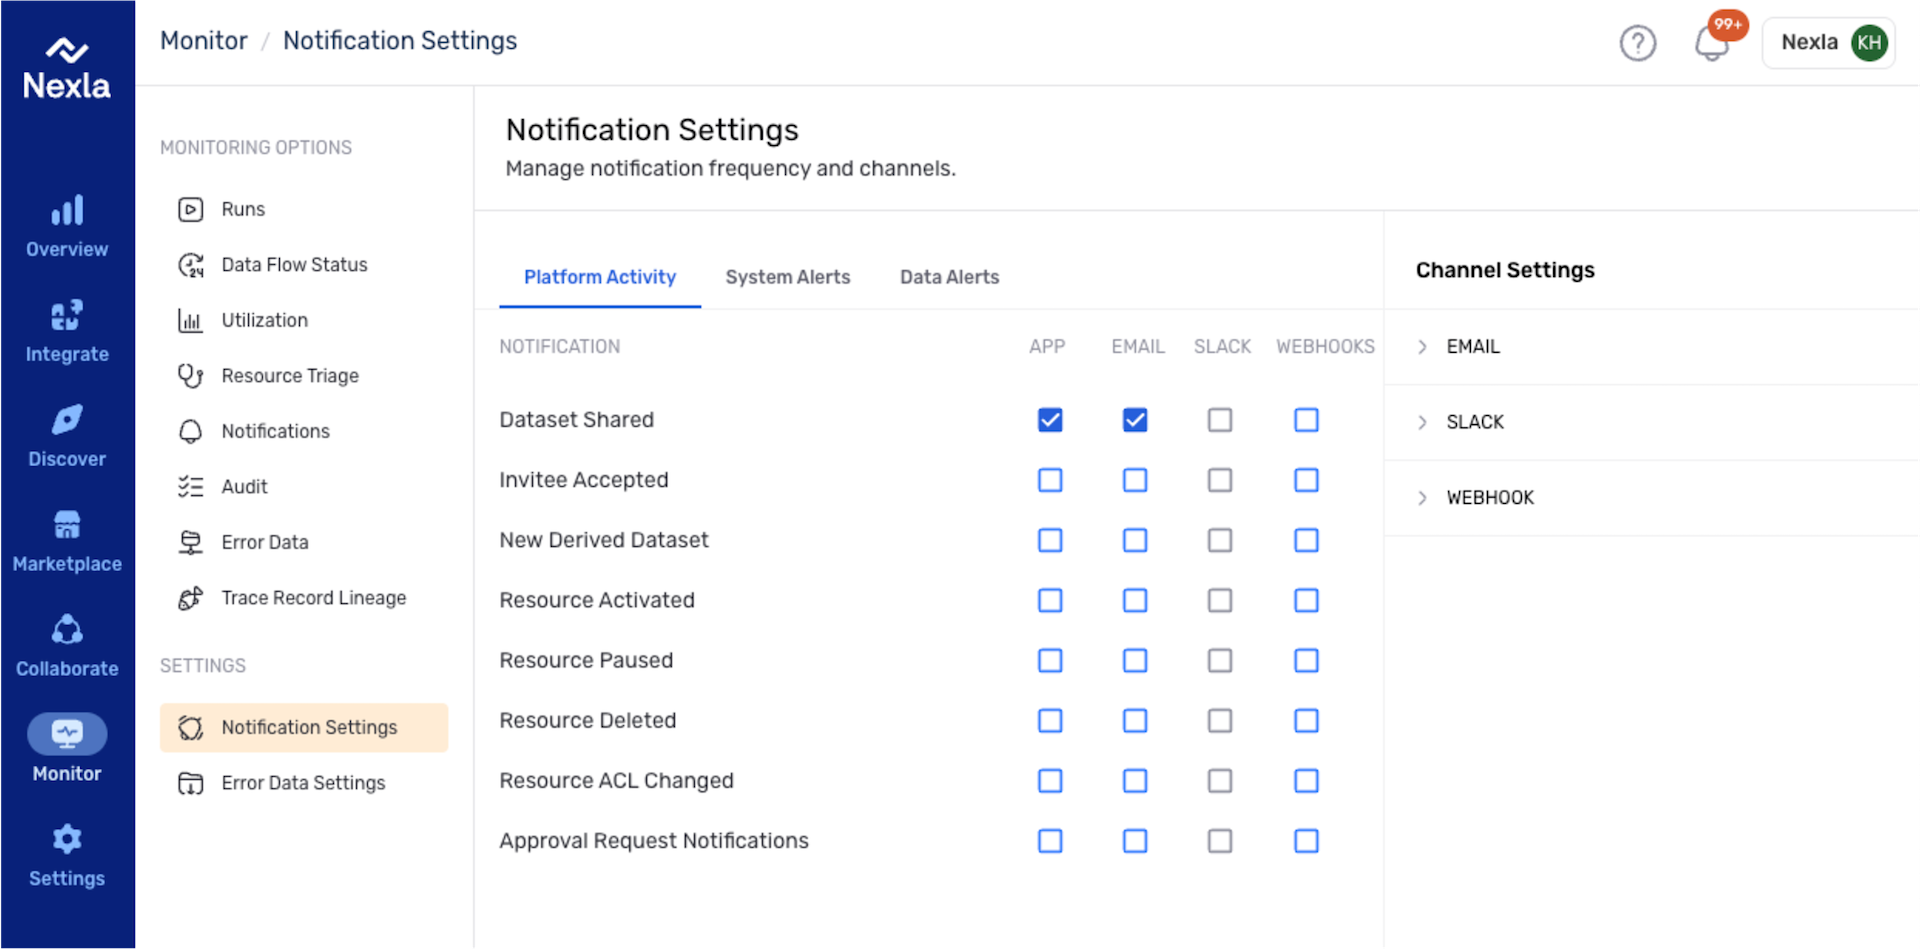Open Error Data Settings link
The image size is (1920, 949).
click(x=303, y=783)
